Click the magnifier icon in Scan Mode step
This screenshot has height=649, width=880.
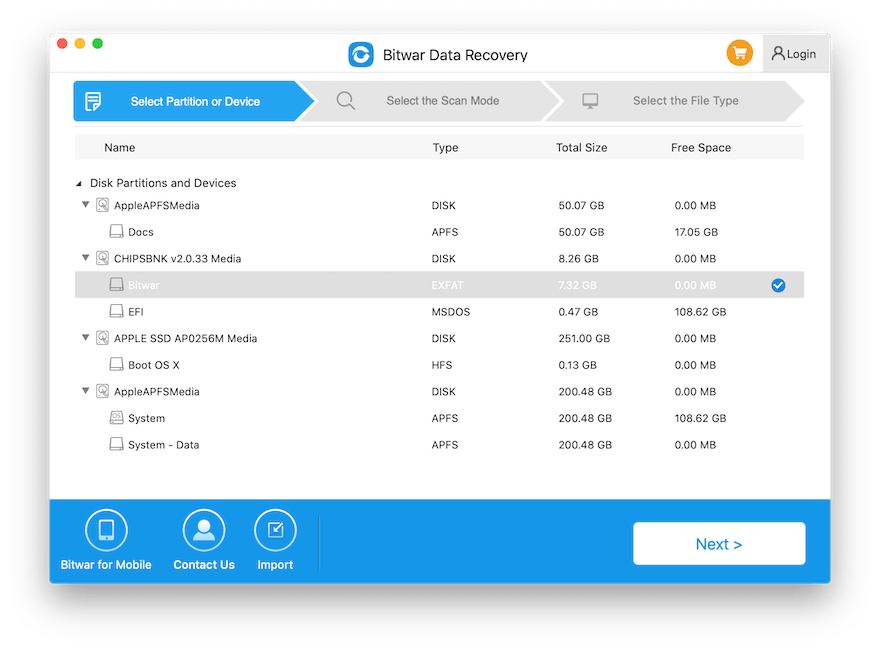[346, 101]
